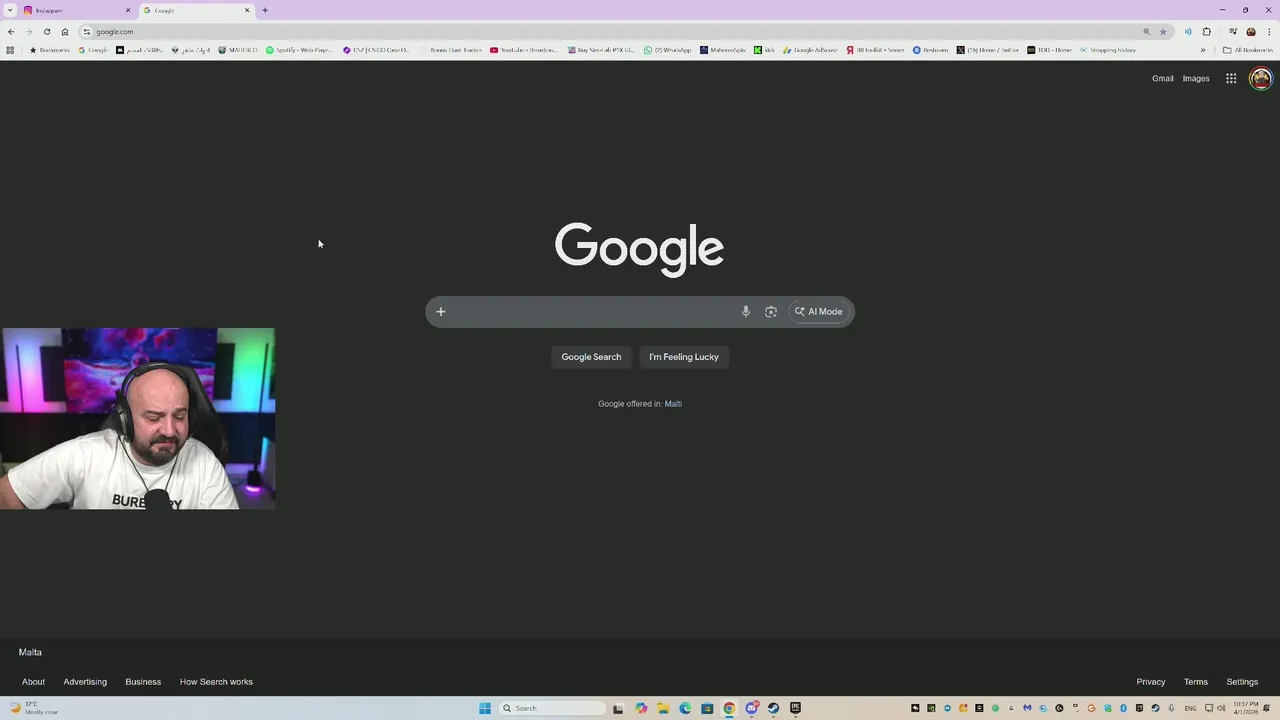Open the bookmarks bar apps grid icon

[x=10, y=50]
